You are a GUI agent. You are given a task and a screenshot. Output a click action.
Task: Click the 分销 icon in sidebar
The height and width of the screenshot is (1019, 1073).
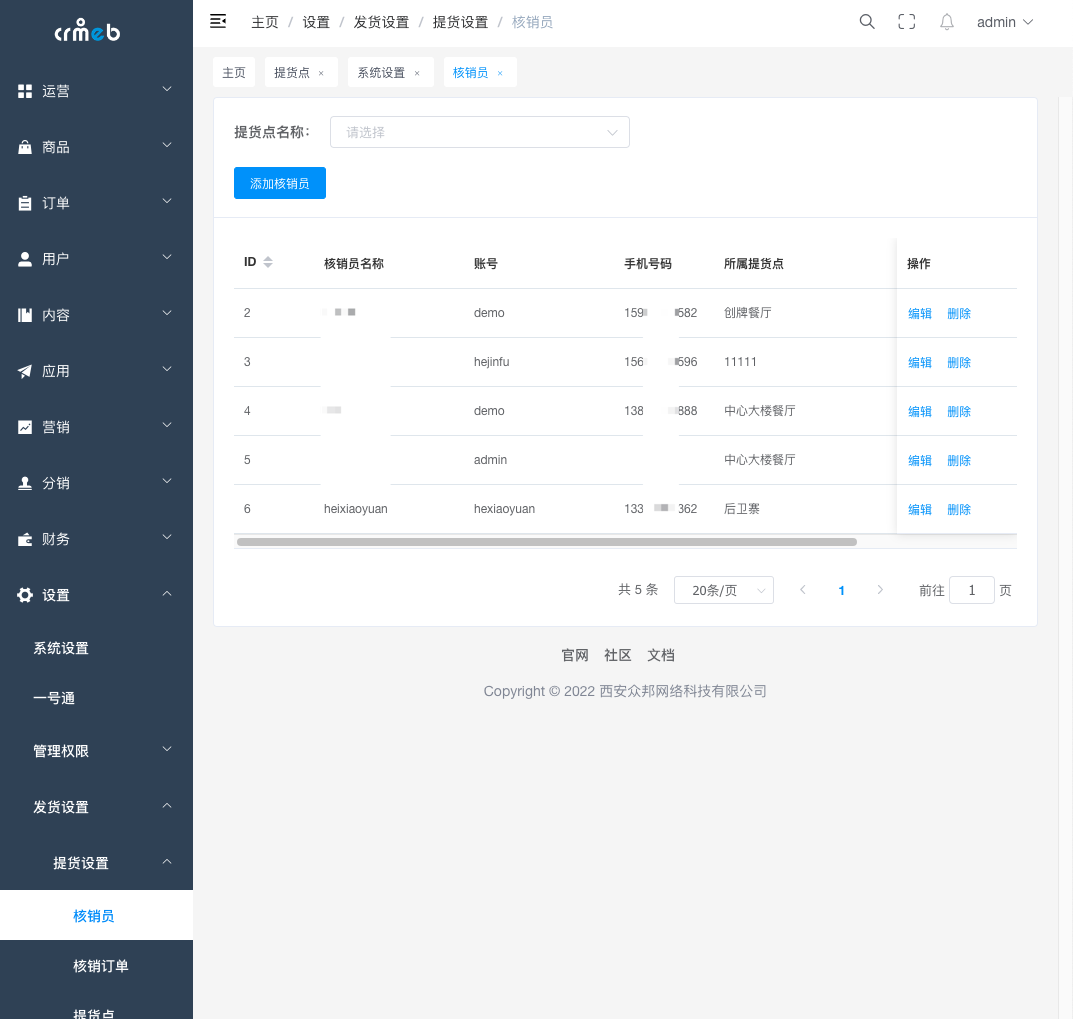(x=25, y=483)
